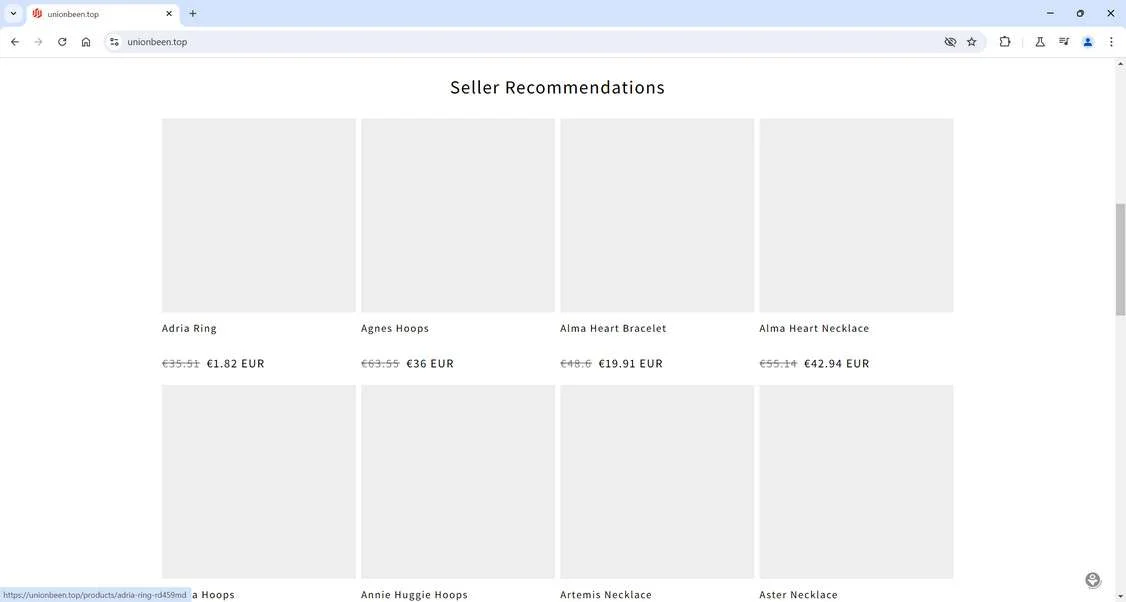Image resolution: width=1126 pixels, height=602 pixels.
Task: Click the €1.82 EUR sale price
Action: click(x=236, y=363)
